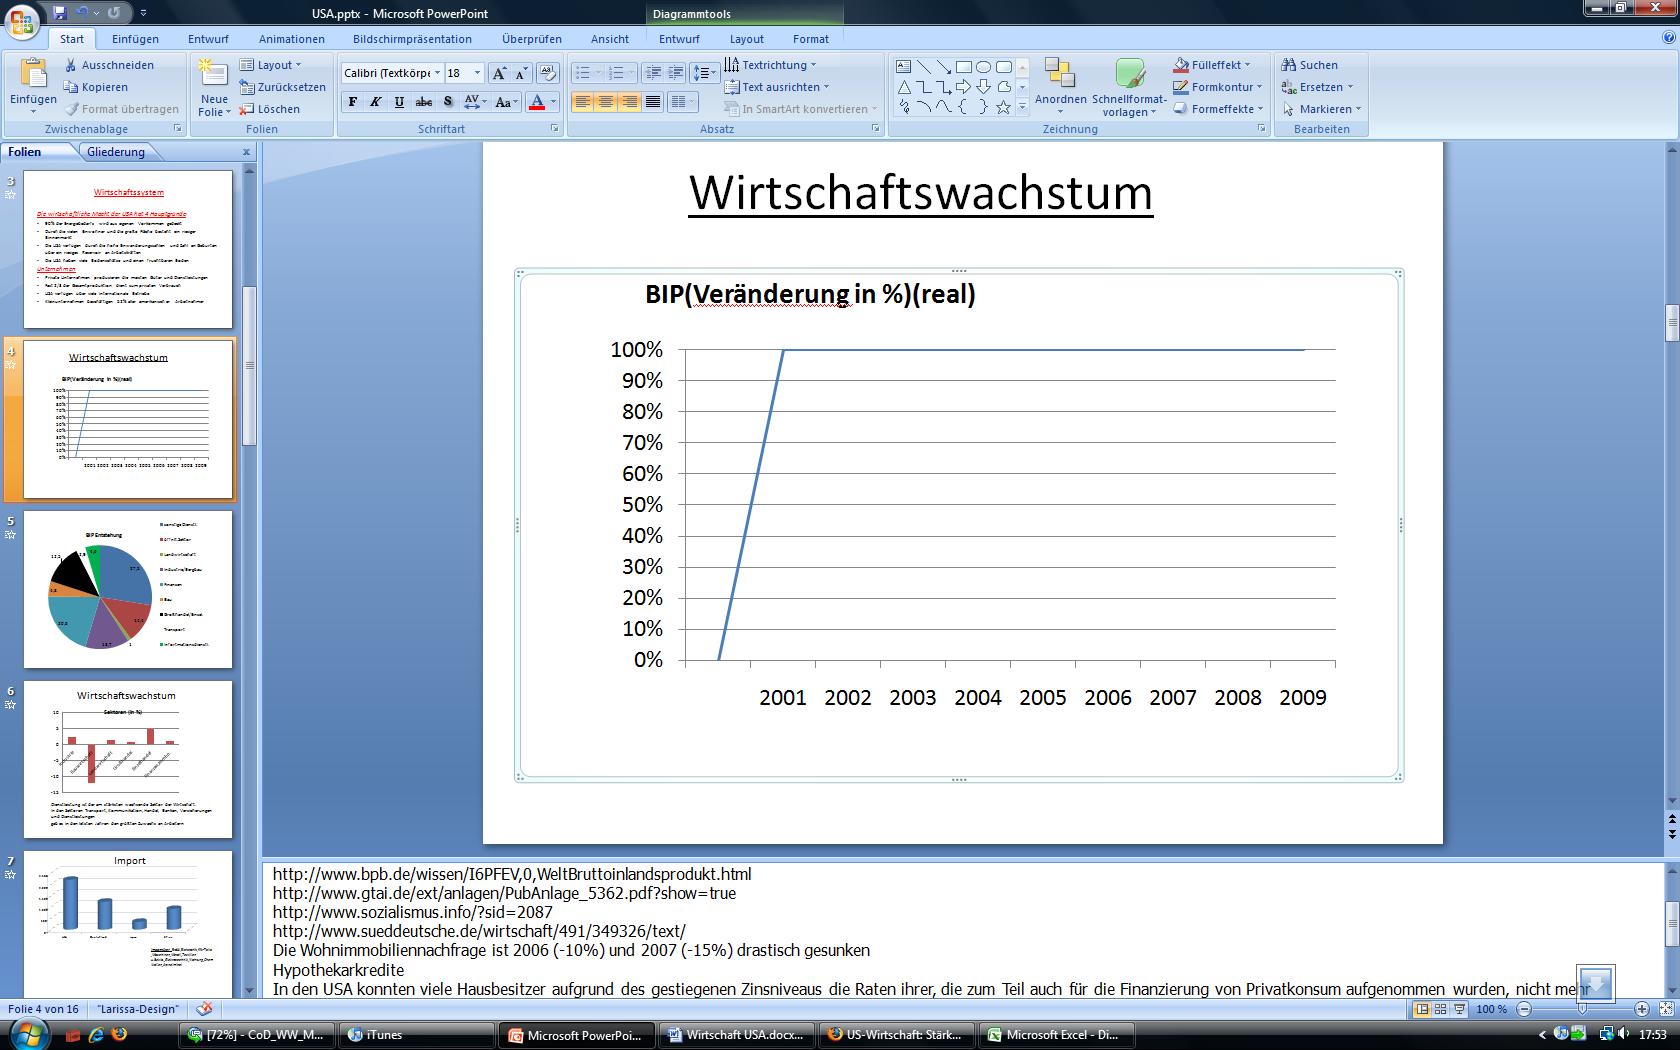Click the Anordnen button
Image resolution: width=1680 pixels, height=1050 pixels.
pyautogui.click(x=1060, y=84)
